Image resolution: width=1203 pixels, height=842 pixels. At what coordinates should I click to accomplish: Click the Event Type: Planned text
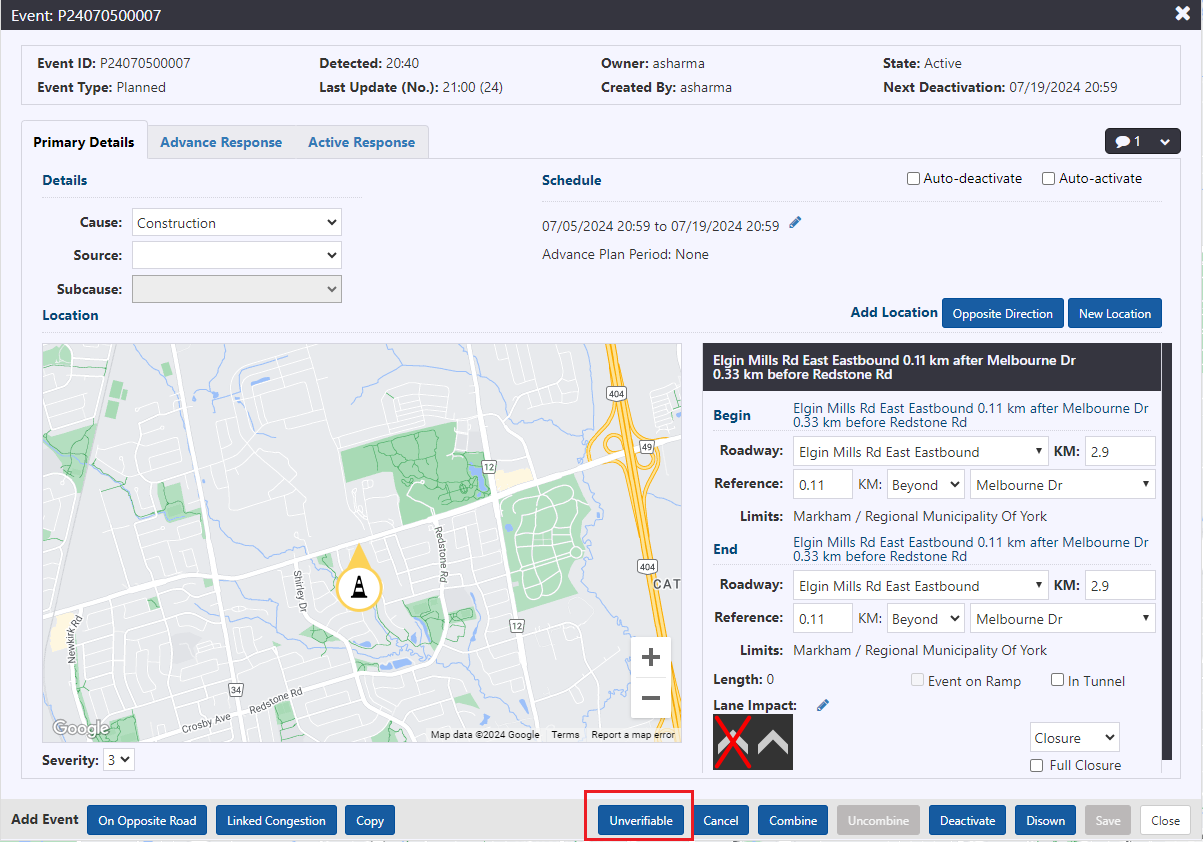[101, 87]
